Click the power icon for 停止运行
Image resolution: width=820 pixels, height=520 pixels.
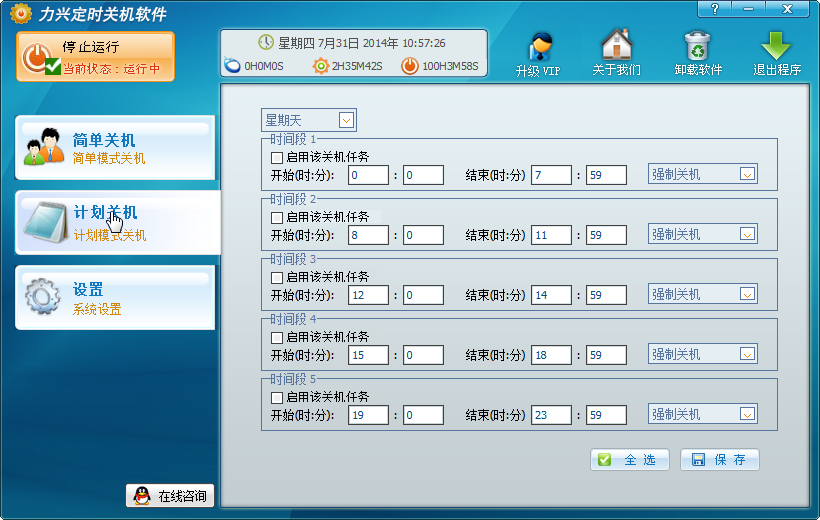37,57
